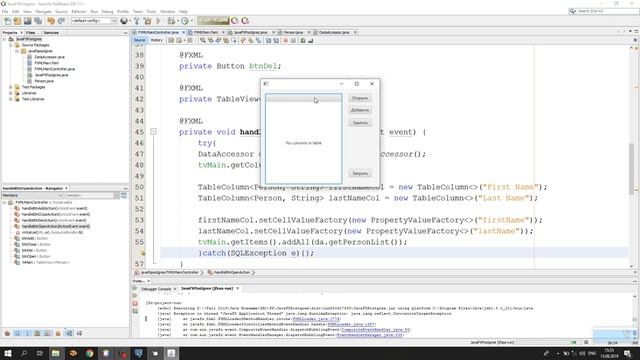Expand the Test Packages node

pyautogui.click(x=11, y=87)
